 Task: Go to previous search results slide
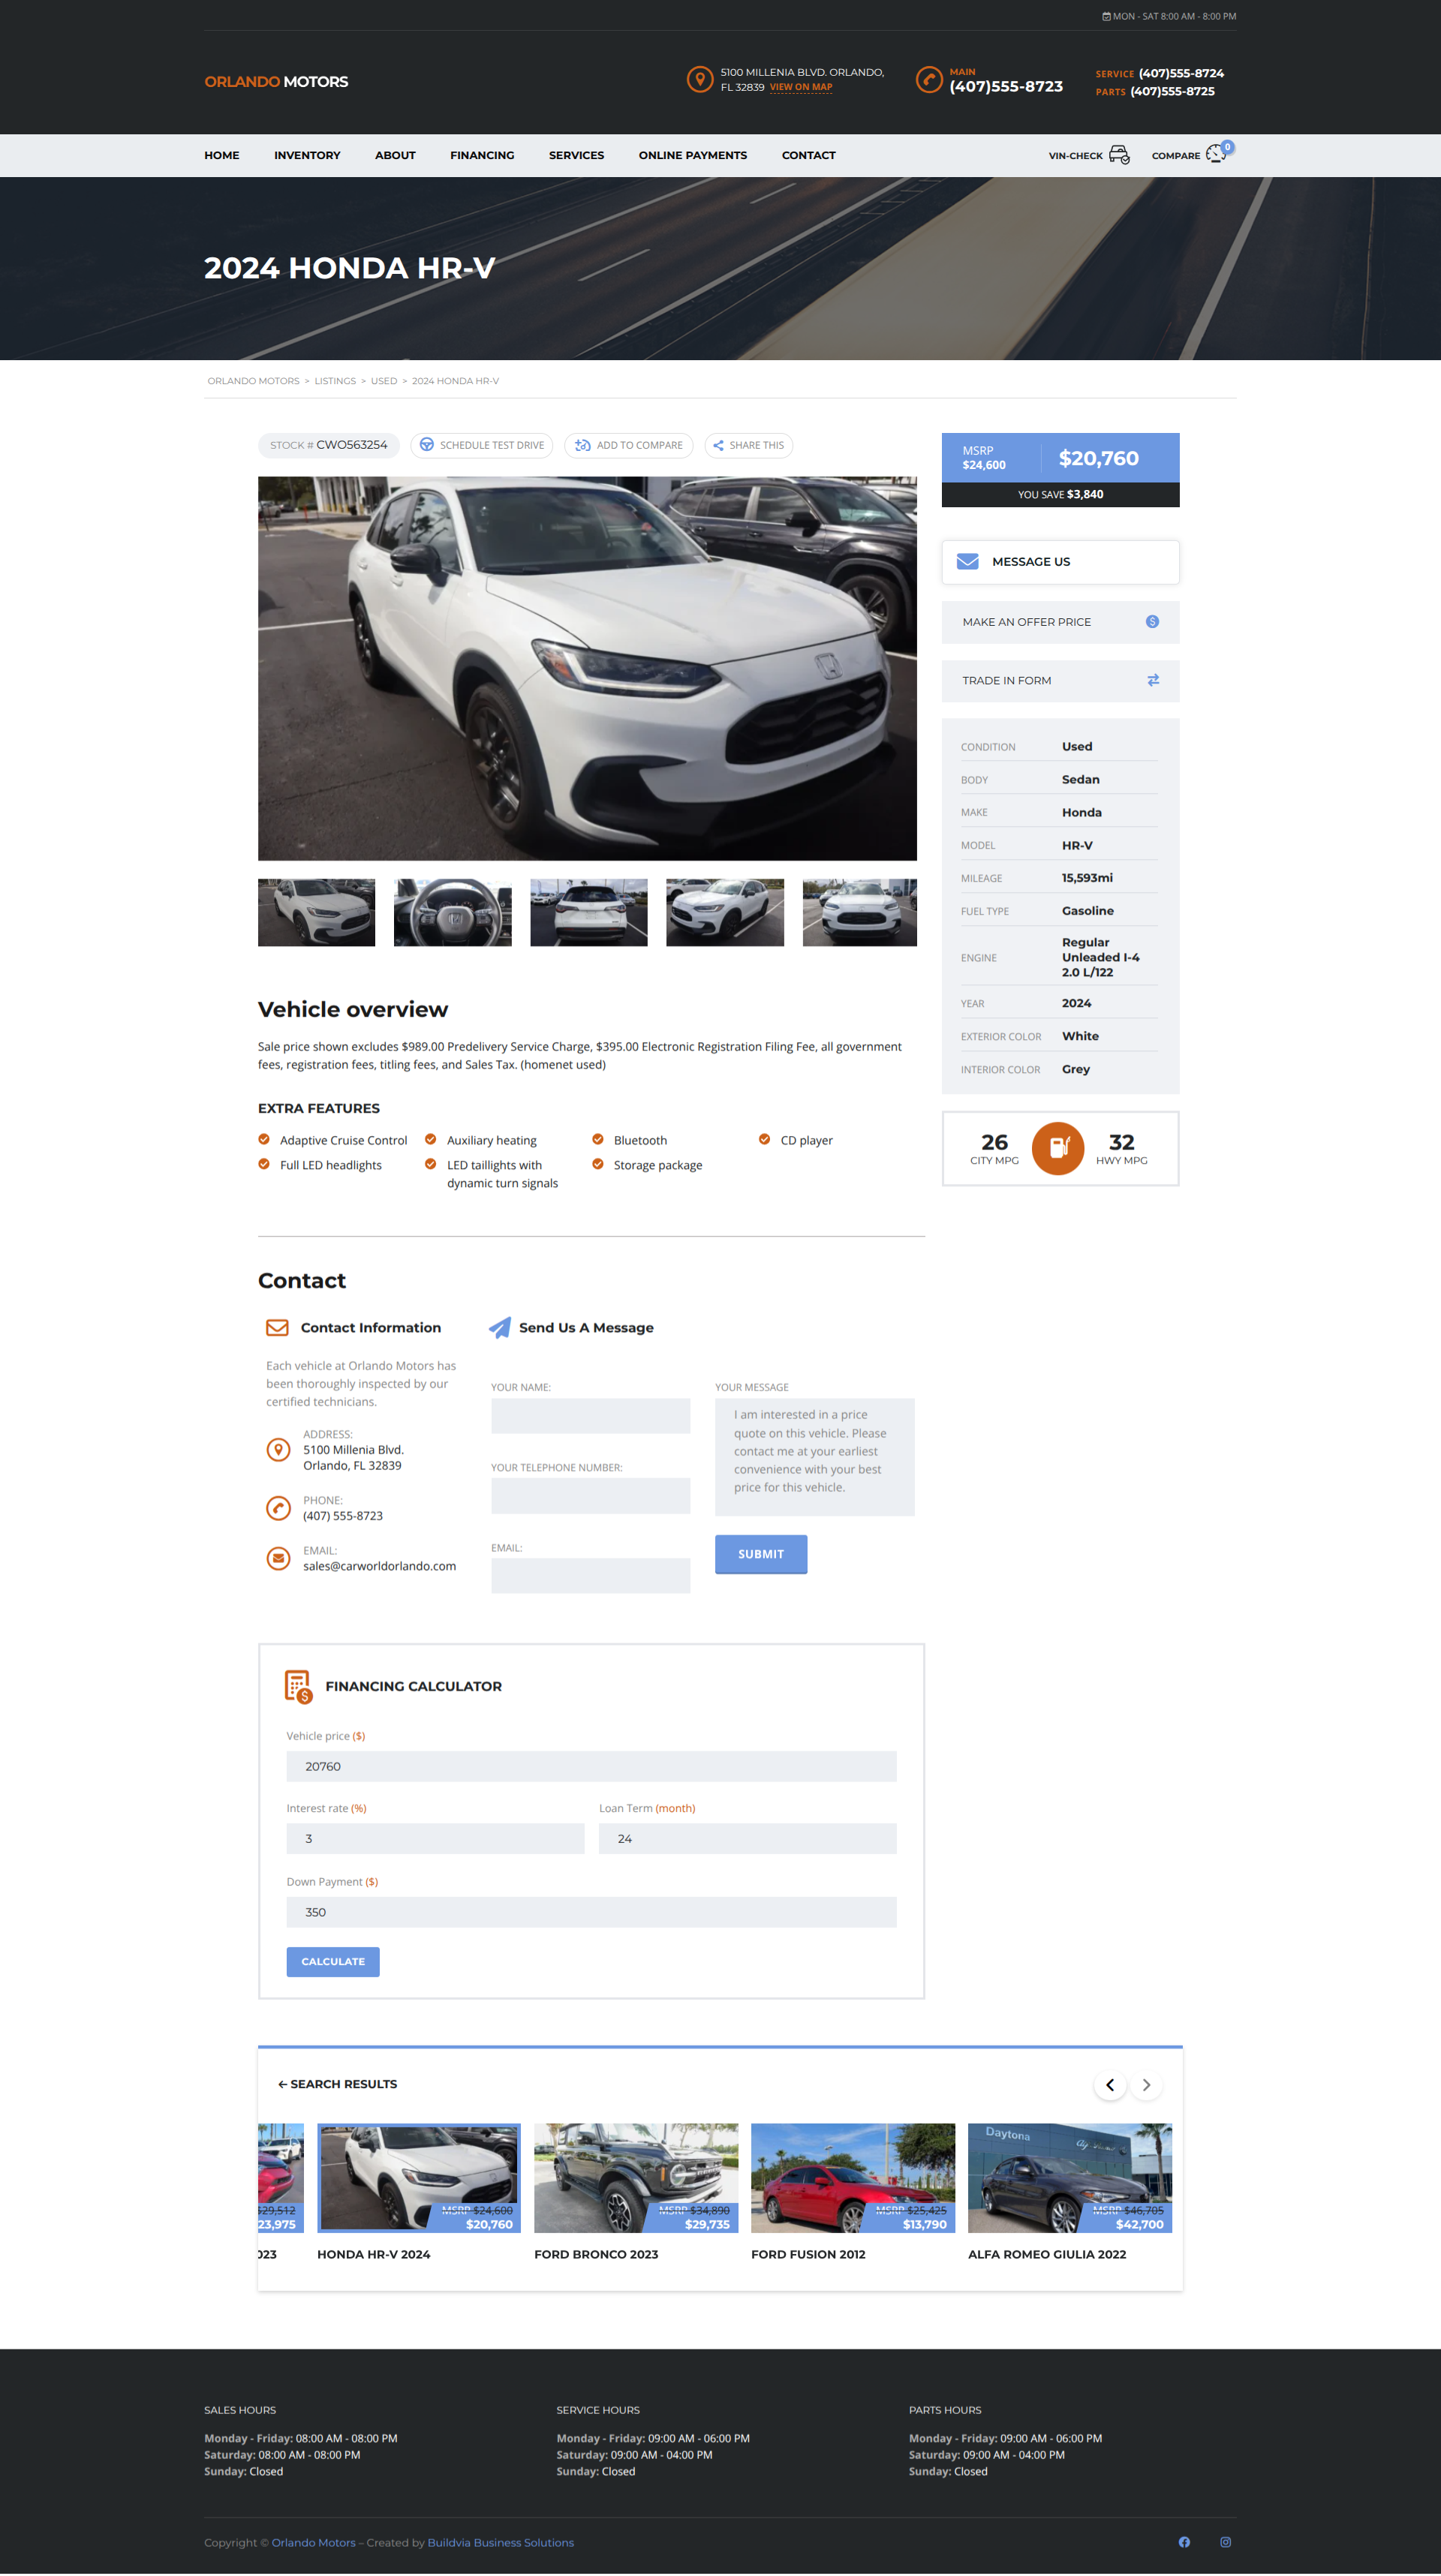pos(1109,2084)
